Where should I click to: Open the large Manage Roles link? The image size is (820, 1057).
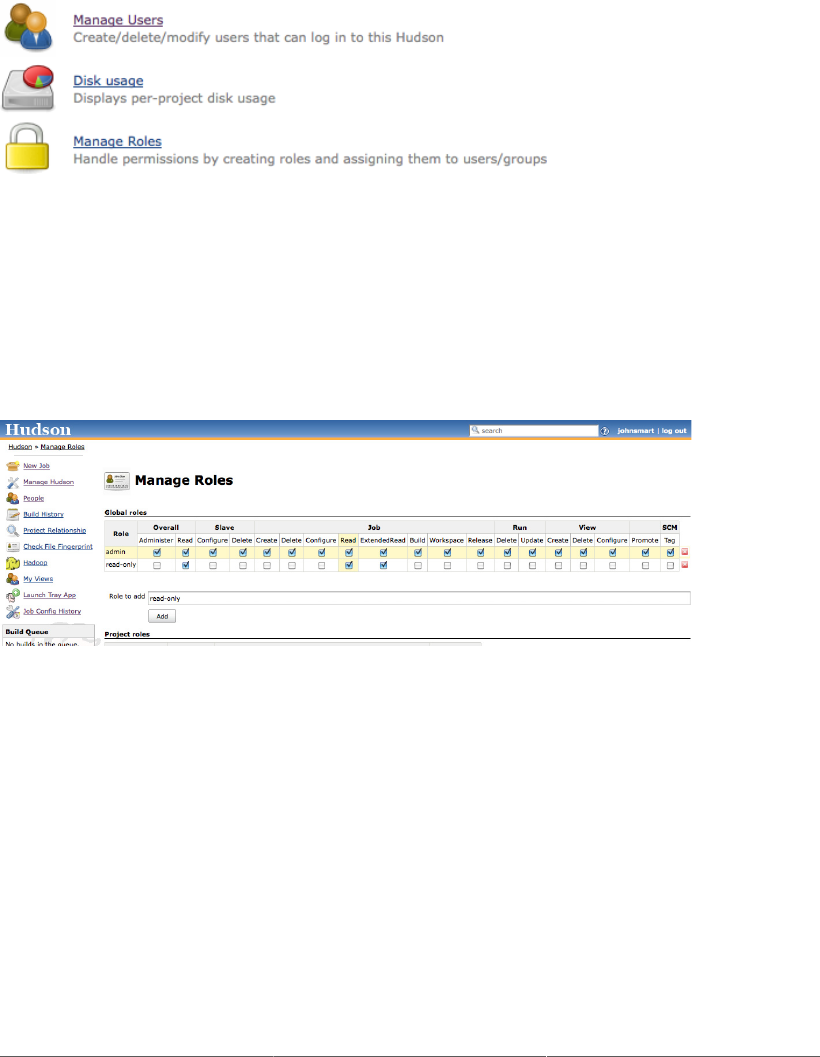[117, 142]
